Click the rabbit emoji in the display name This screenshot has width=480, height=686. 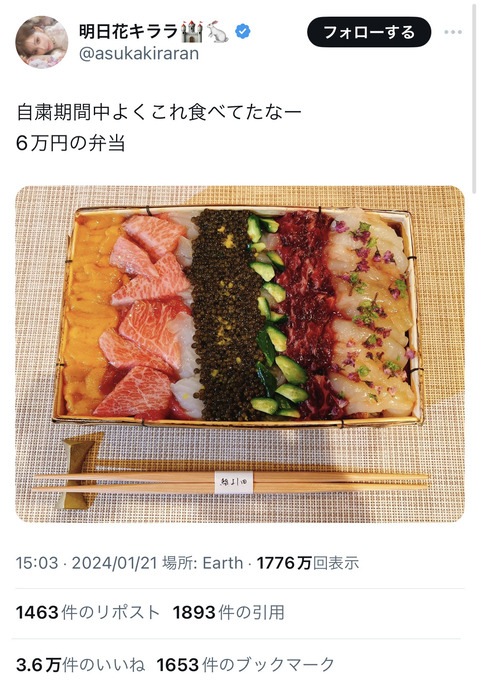pos(218,32)
